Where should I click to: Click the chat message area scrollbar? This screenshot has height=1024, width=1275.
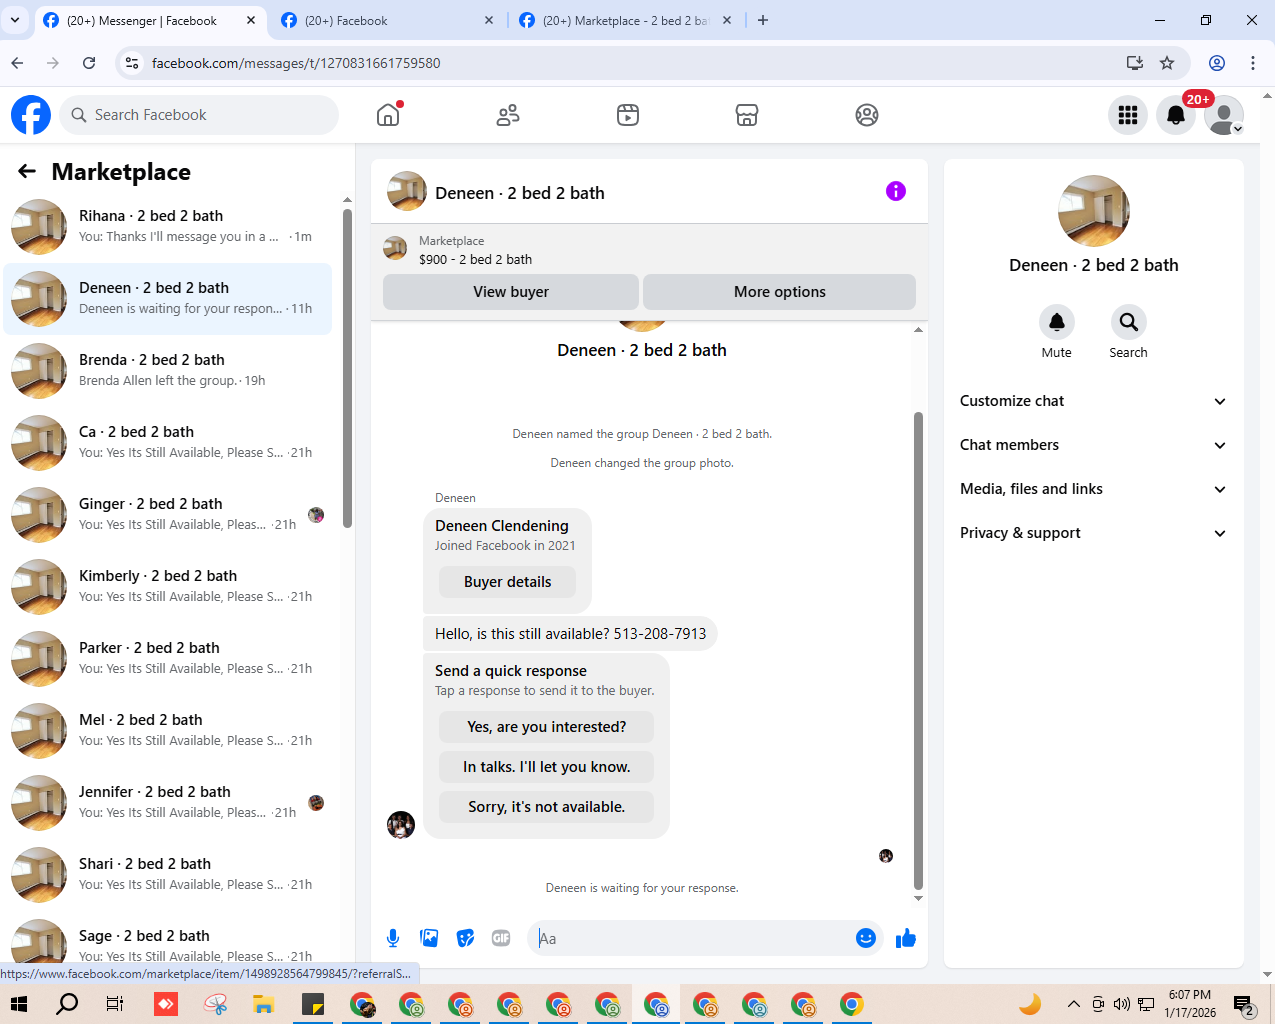click(x=918, y=650)
